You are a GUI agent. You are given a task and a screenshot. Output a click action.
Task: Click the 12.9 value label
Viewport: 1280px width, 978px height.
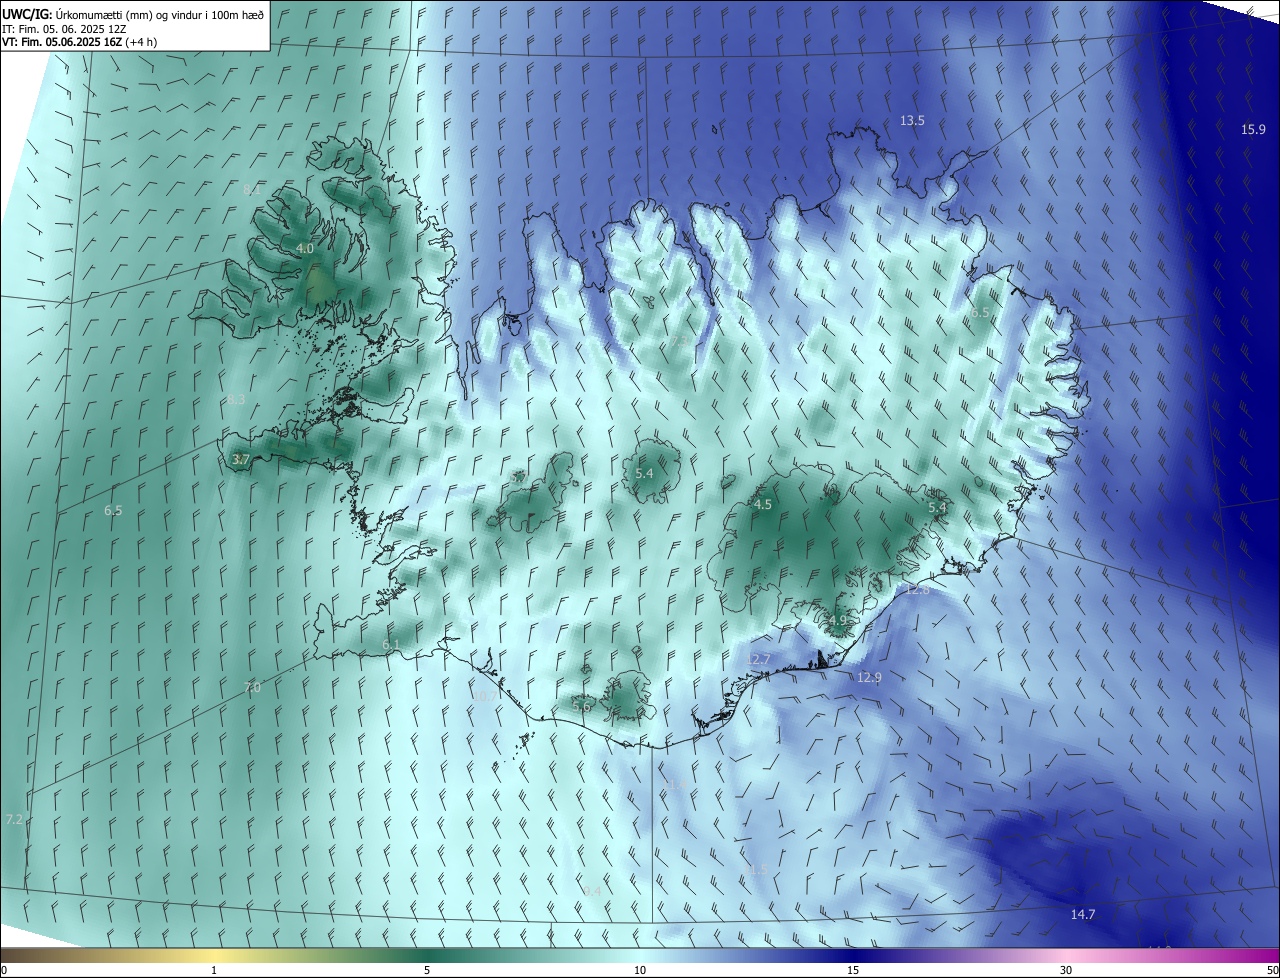(870, 677)
